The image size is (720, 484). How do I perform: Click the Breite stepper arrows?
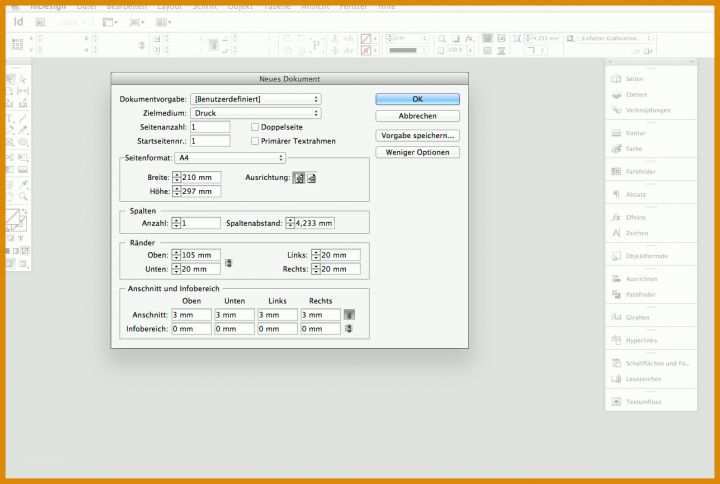tap(177, 177)
